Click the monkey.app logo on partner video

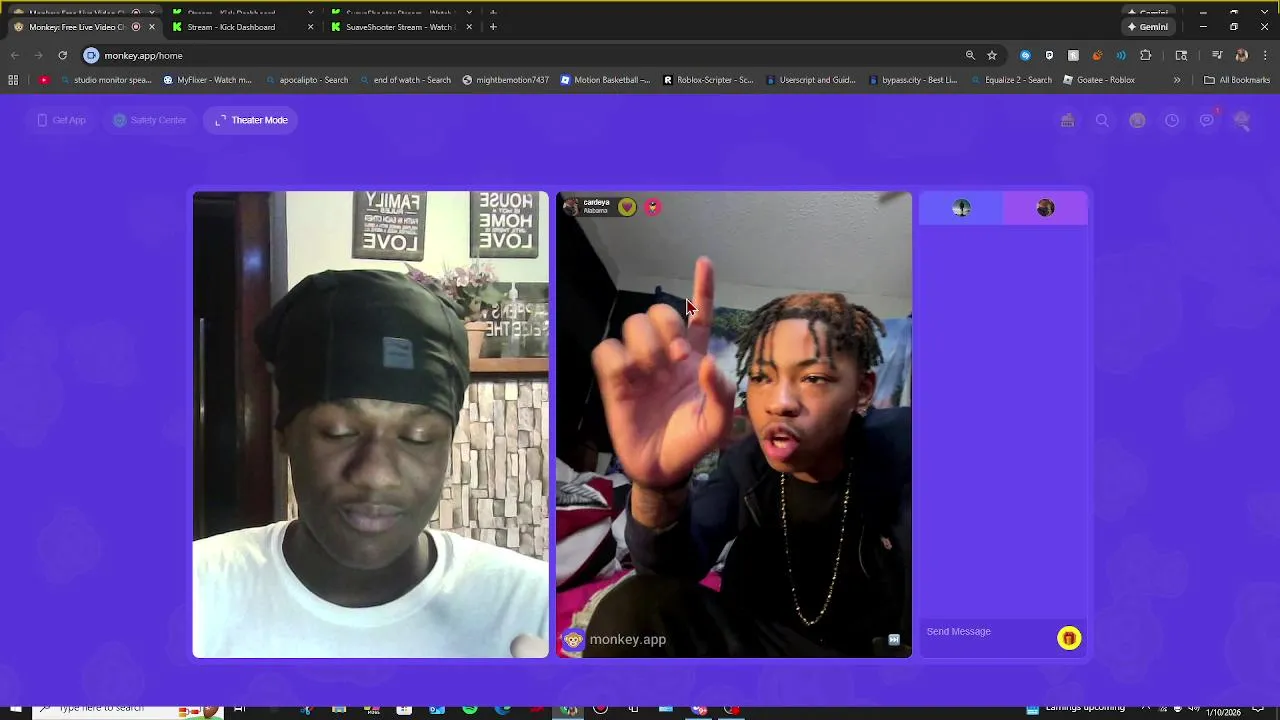point(615,640)
